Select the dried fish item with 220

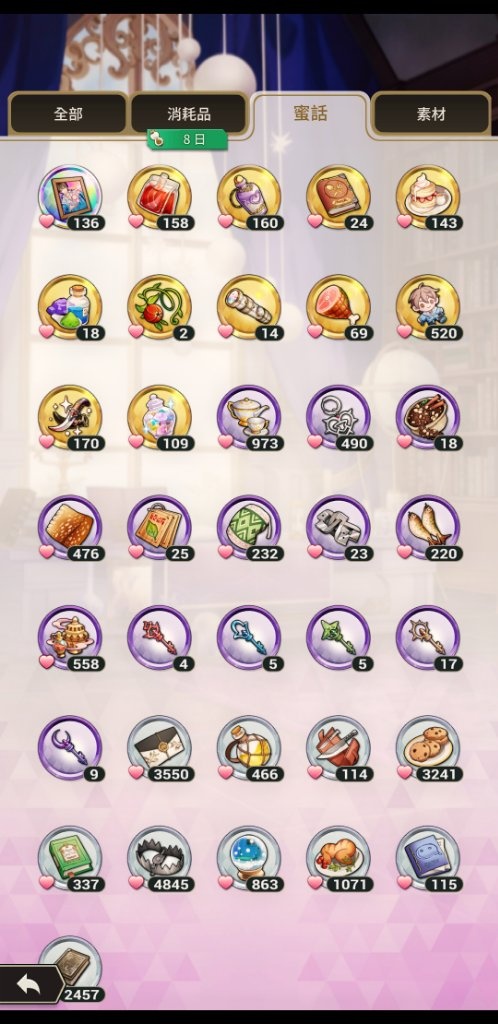click(x=428, y=528)
